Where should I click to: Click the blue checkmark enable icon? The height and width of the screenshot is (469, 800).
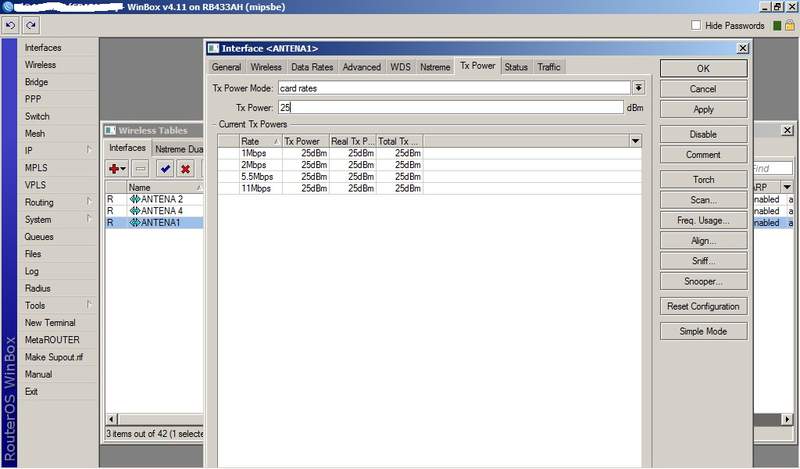164,168
